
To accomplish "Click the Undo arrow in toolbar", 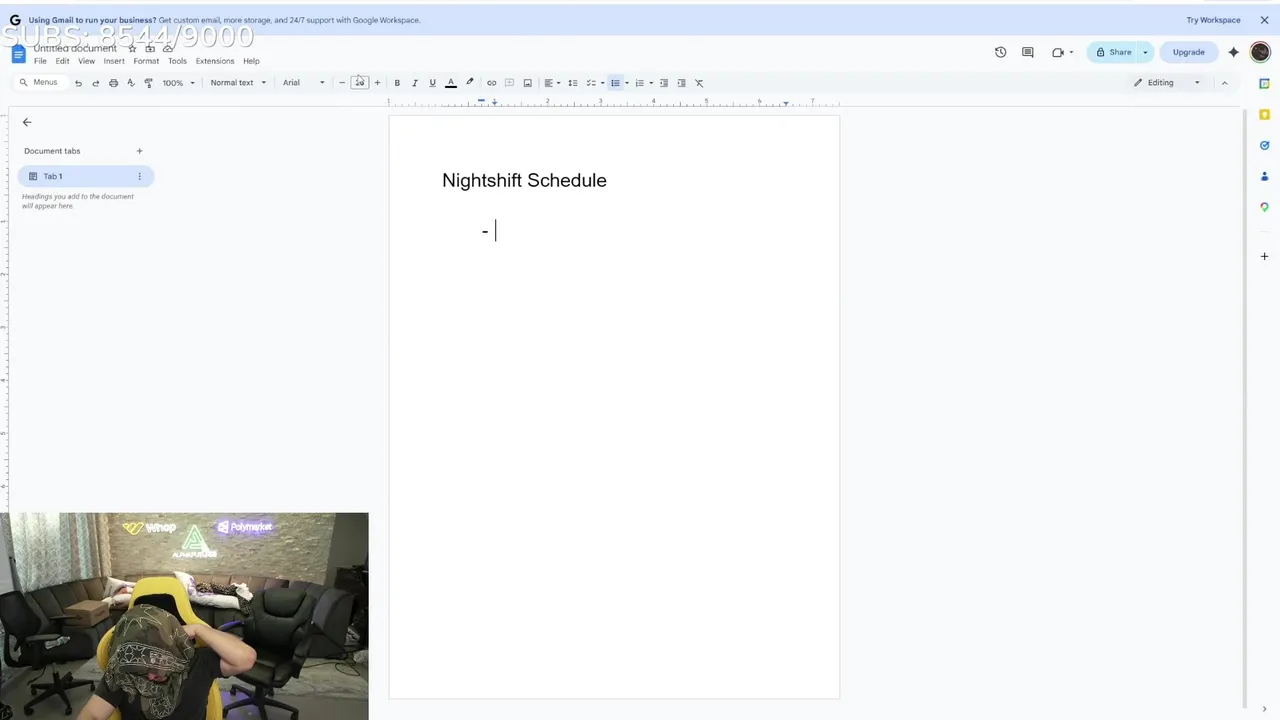I will [x=78, y=83].
